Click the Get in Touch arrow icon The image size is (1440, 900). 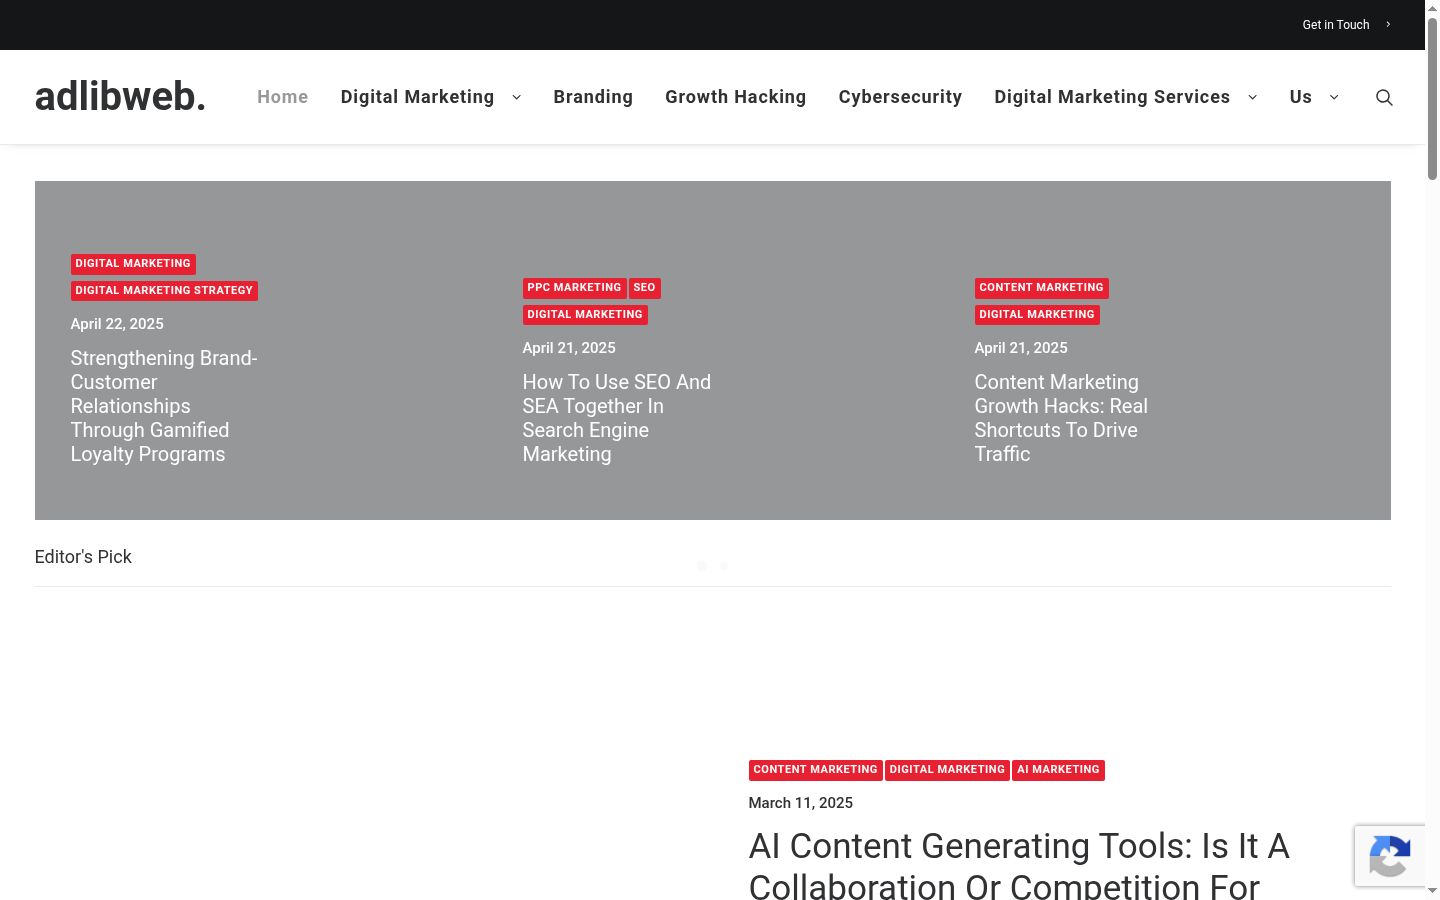pos(1388,24)
